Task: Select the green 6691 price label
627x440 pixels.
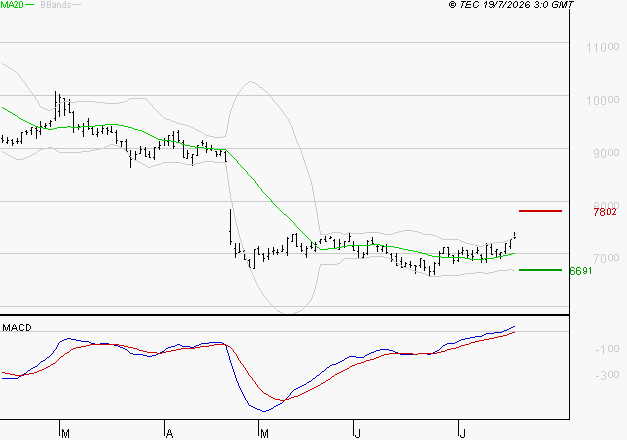Action: (581, 271)
